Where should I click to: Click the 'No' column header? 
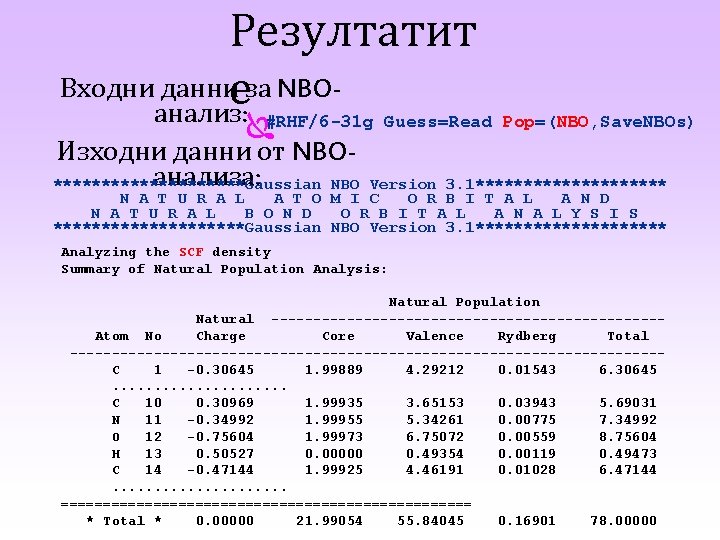153,336
